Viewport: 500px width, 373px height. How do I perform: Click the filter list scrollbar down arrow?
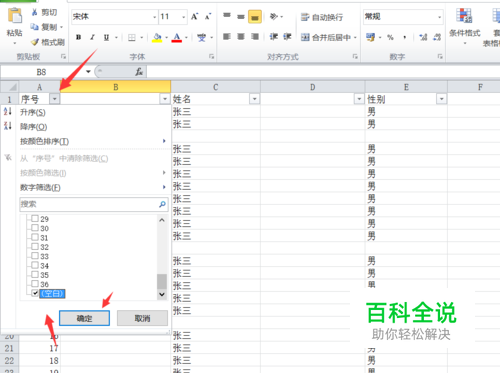pos(162,294)
